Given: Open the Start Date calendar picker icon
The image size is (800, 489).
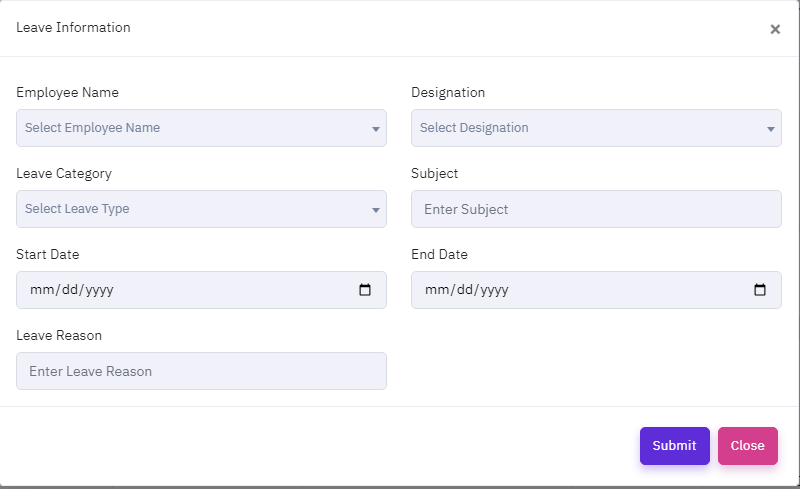Looking at the screenshot, I should click(x=365, y=290).
